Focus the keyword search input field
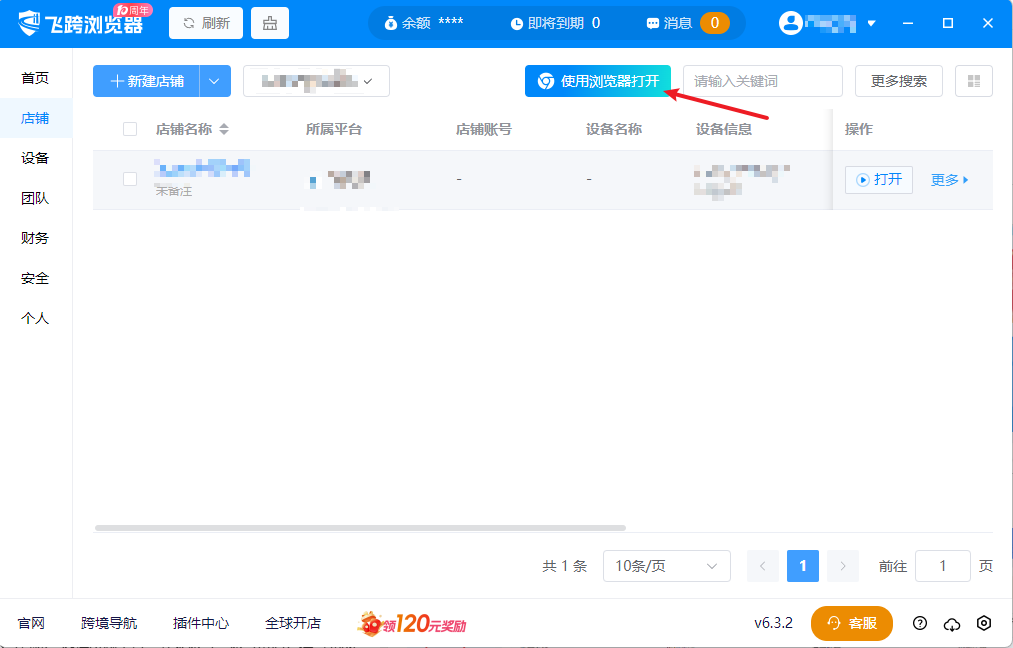Viewport: 1013px width, 648px height. click(x=762, y=81)
